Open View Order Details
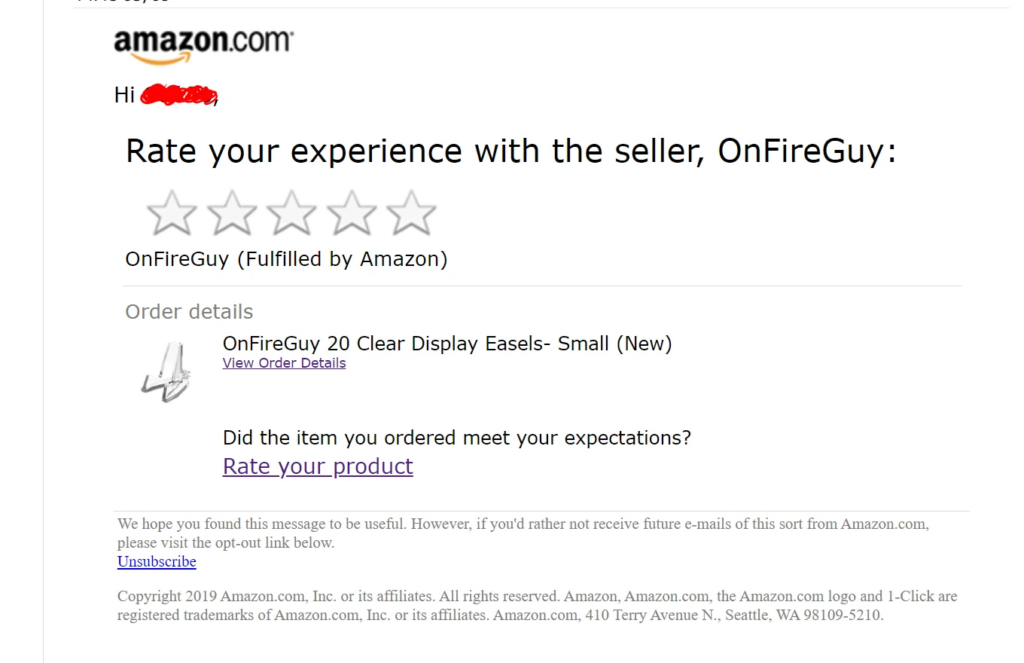Screen dimensions: 1024x663 click(283, 362)
